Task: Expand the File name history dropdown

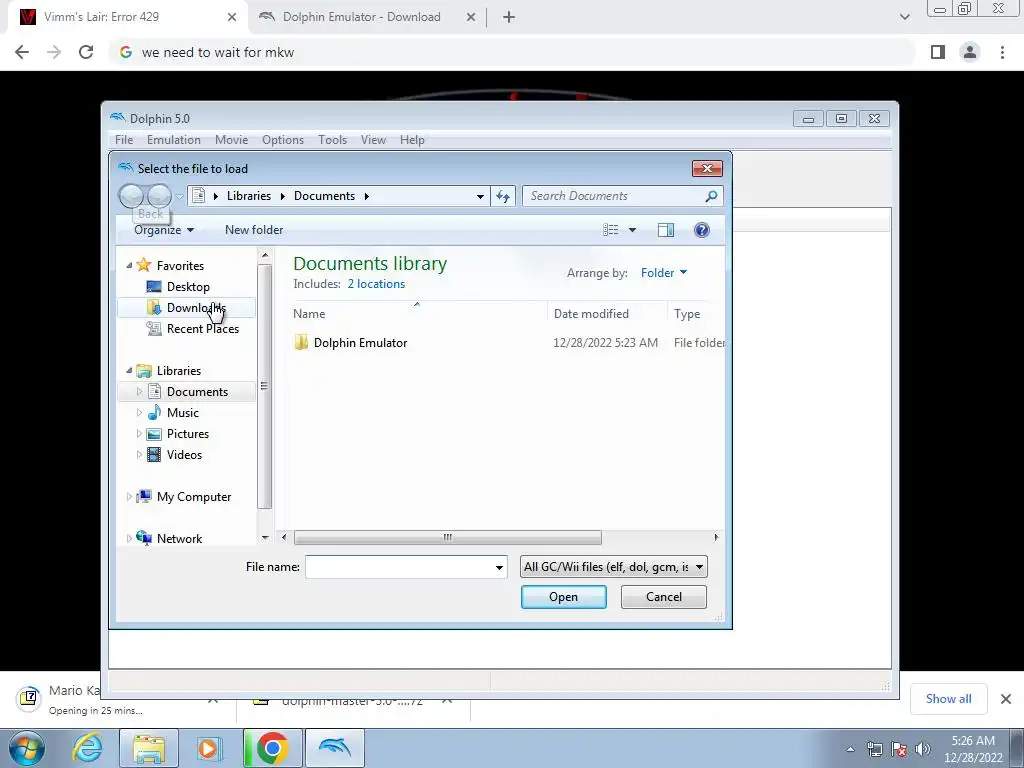Action: 499,568
